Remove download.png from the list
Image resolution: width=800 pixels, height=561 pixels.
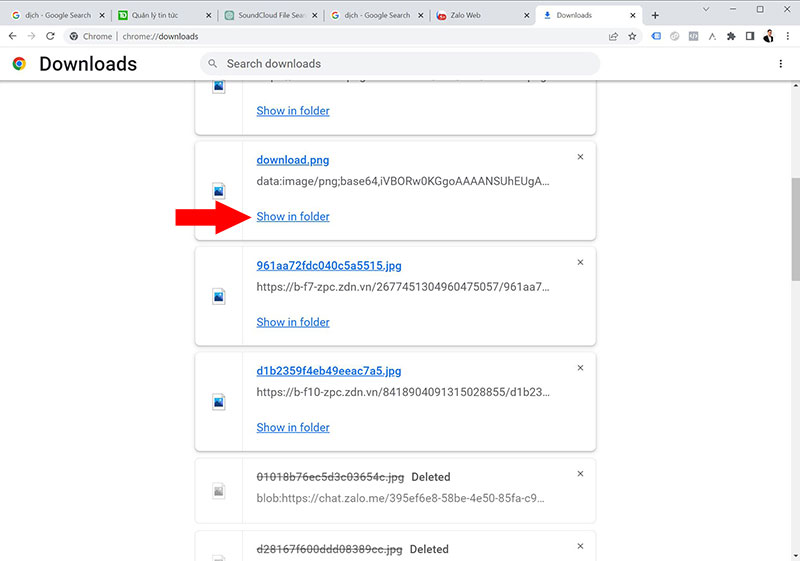pos(580,157)
